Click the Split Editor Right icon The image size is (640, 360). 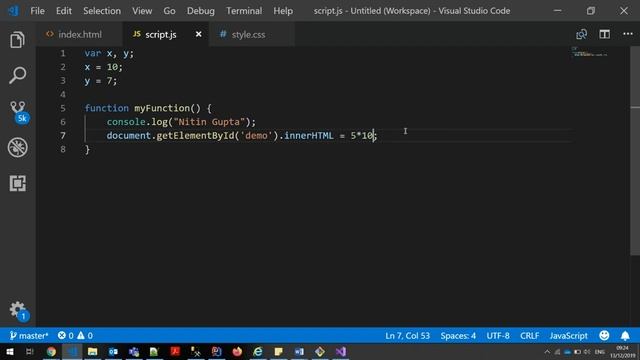click(x=604, y=34)
